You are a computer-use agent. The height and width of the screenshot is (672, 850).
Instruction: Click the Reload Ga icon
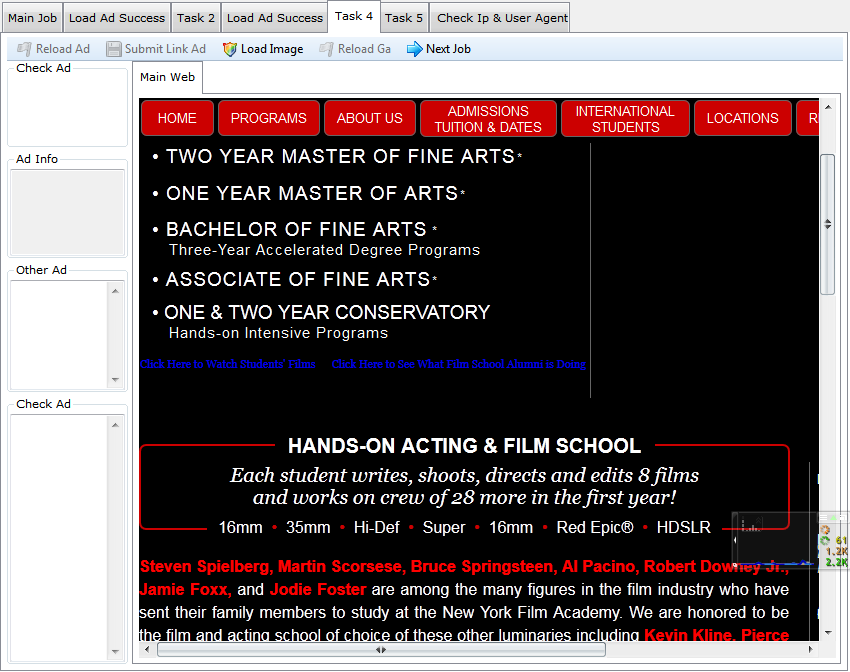point(326,49)
